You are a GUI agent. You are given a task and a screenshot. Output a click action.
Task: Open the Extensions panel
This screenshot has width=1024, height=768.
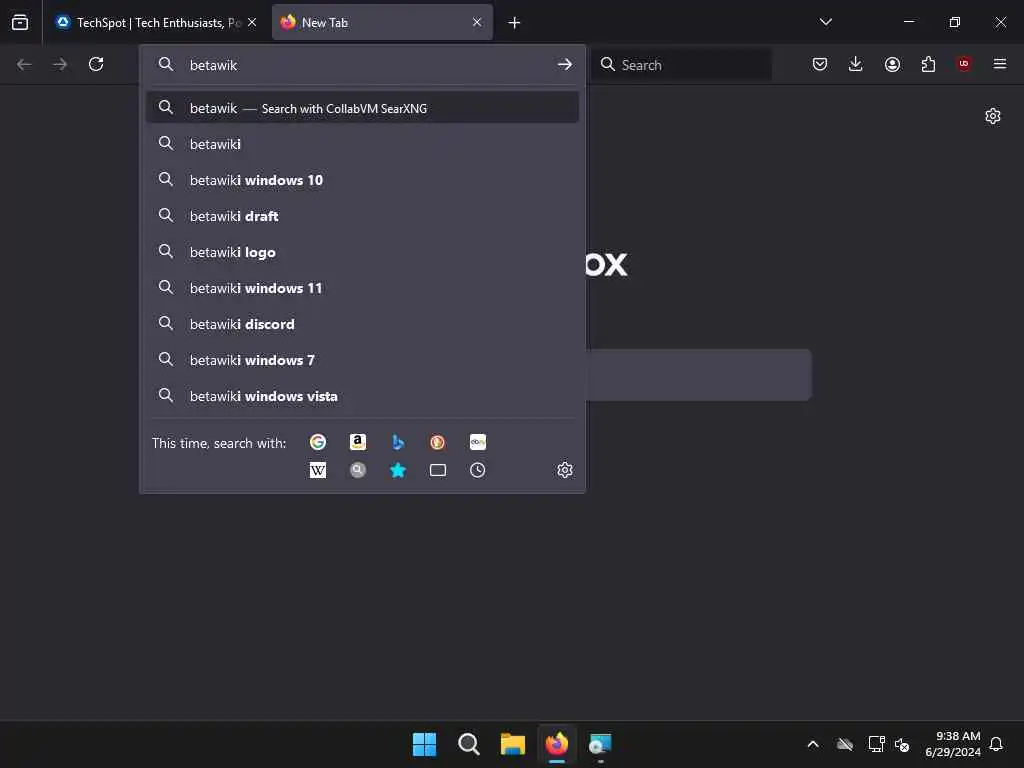click(928, 64)
